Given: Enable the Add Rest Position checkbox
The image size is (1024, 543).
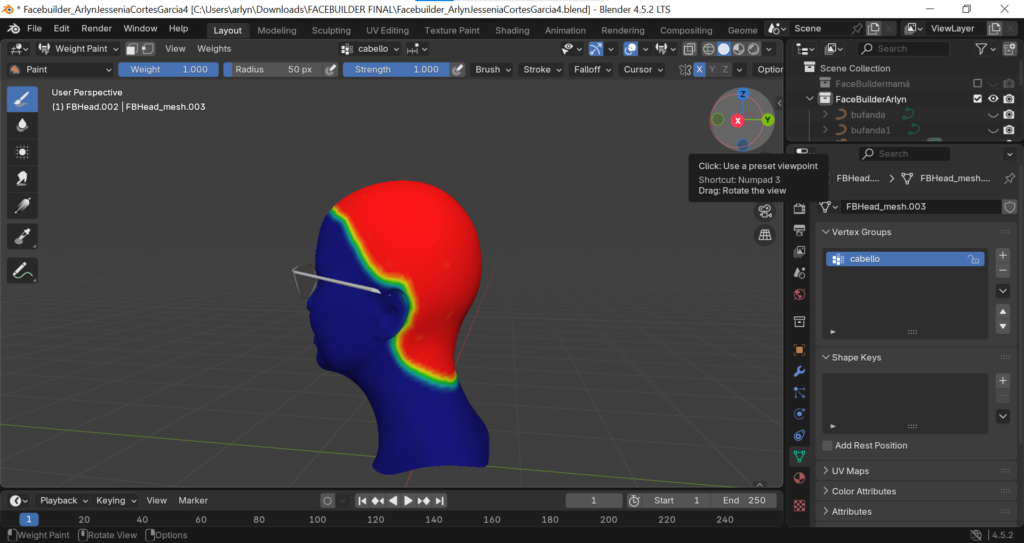Looking at the screenshot, I should coord(828,445).
